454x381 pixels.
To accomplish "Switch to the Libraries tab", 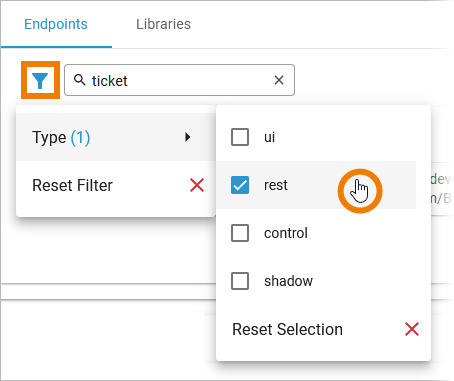I will click(163, 24).
